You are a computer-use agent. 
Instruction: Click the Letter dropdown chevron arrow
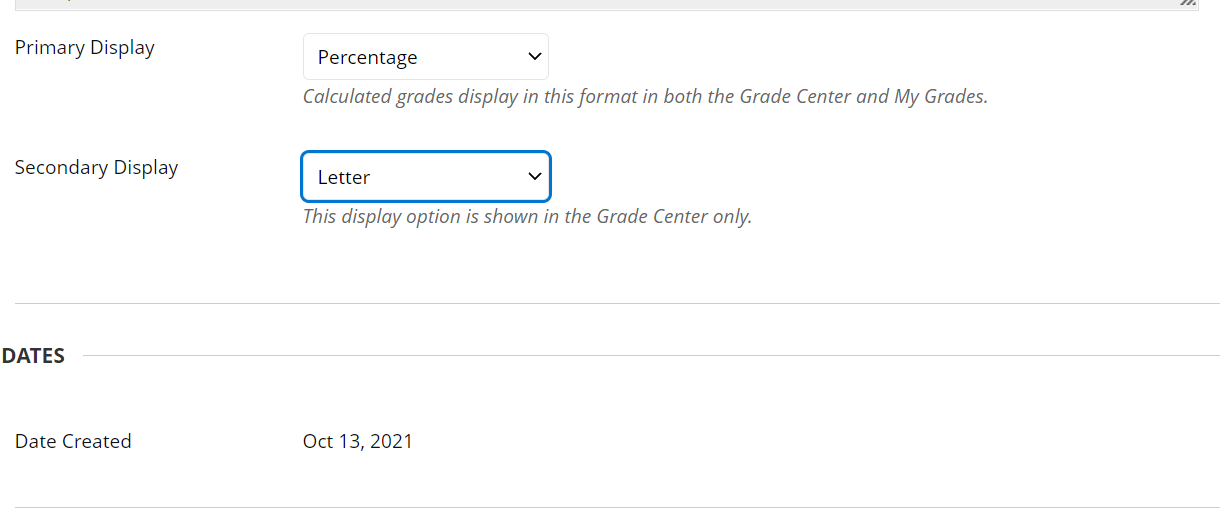534,177
